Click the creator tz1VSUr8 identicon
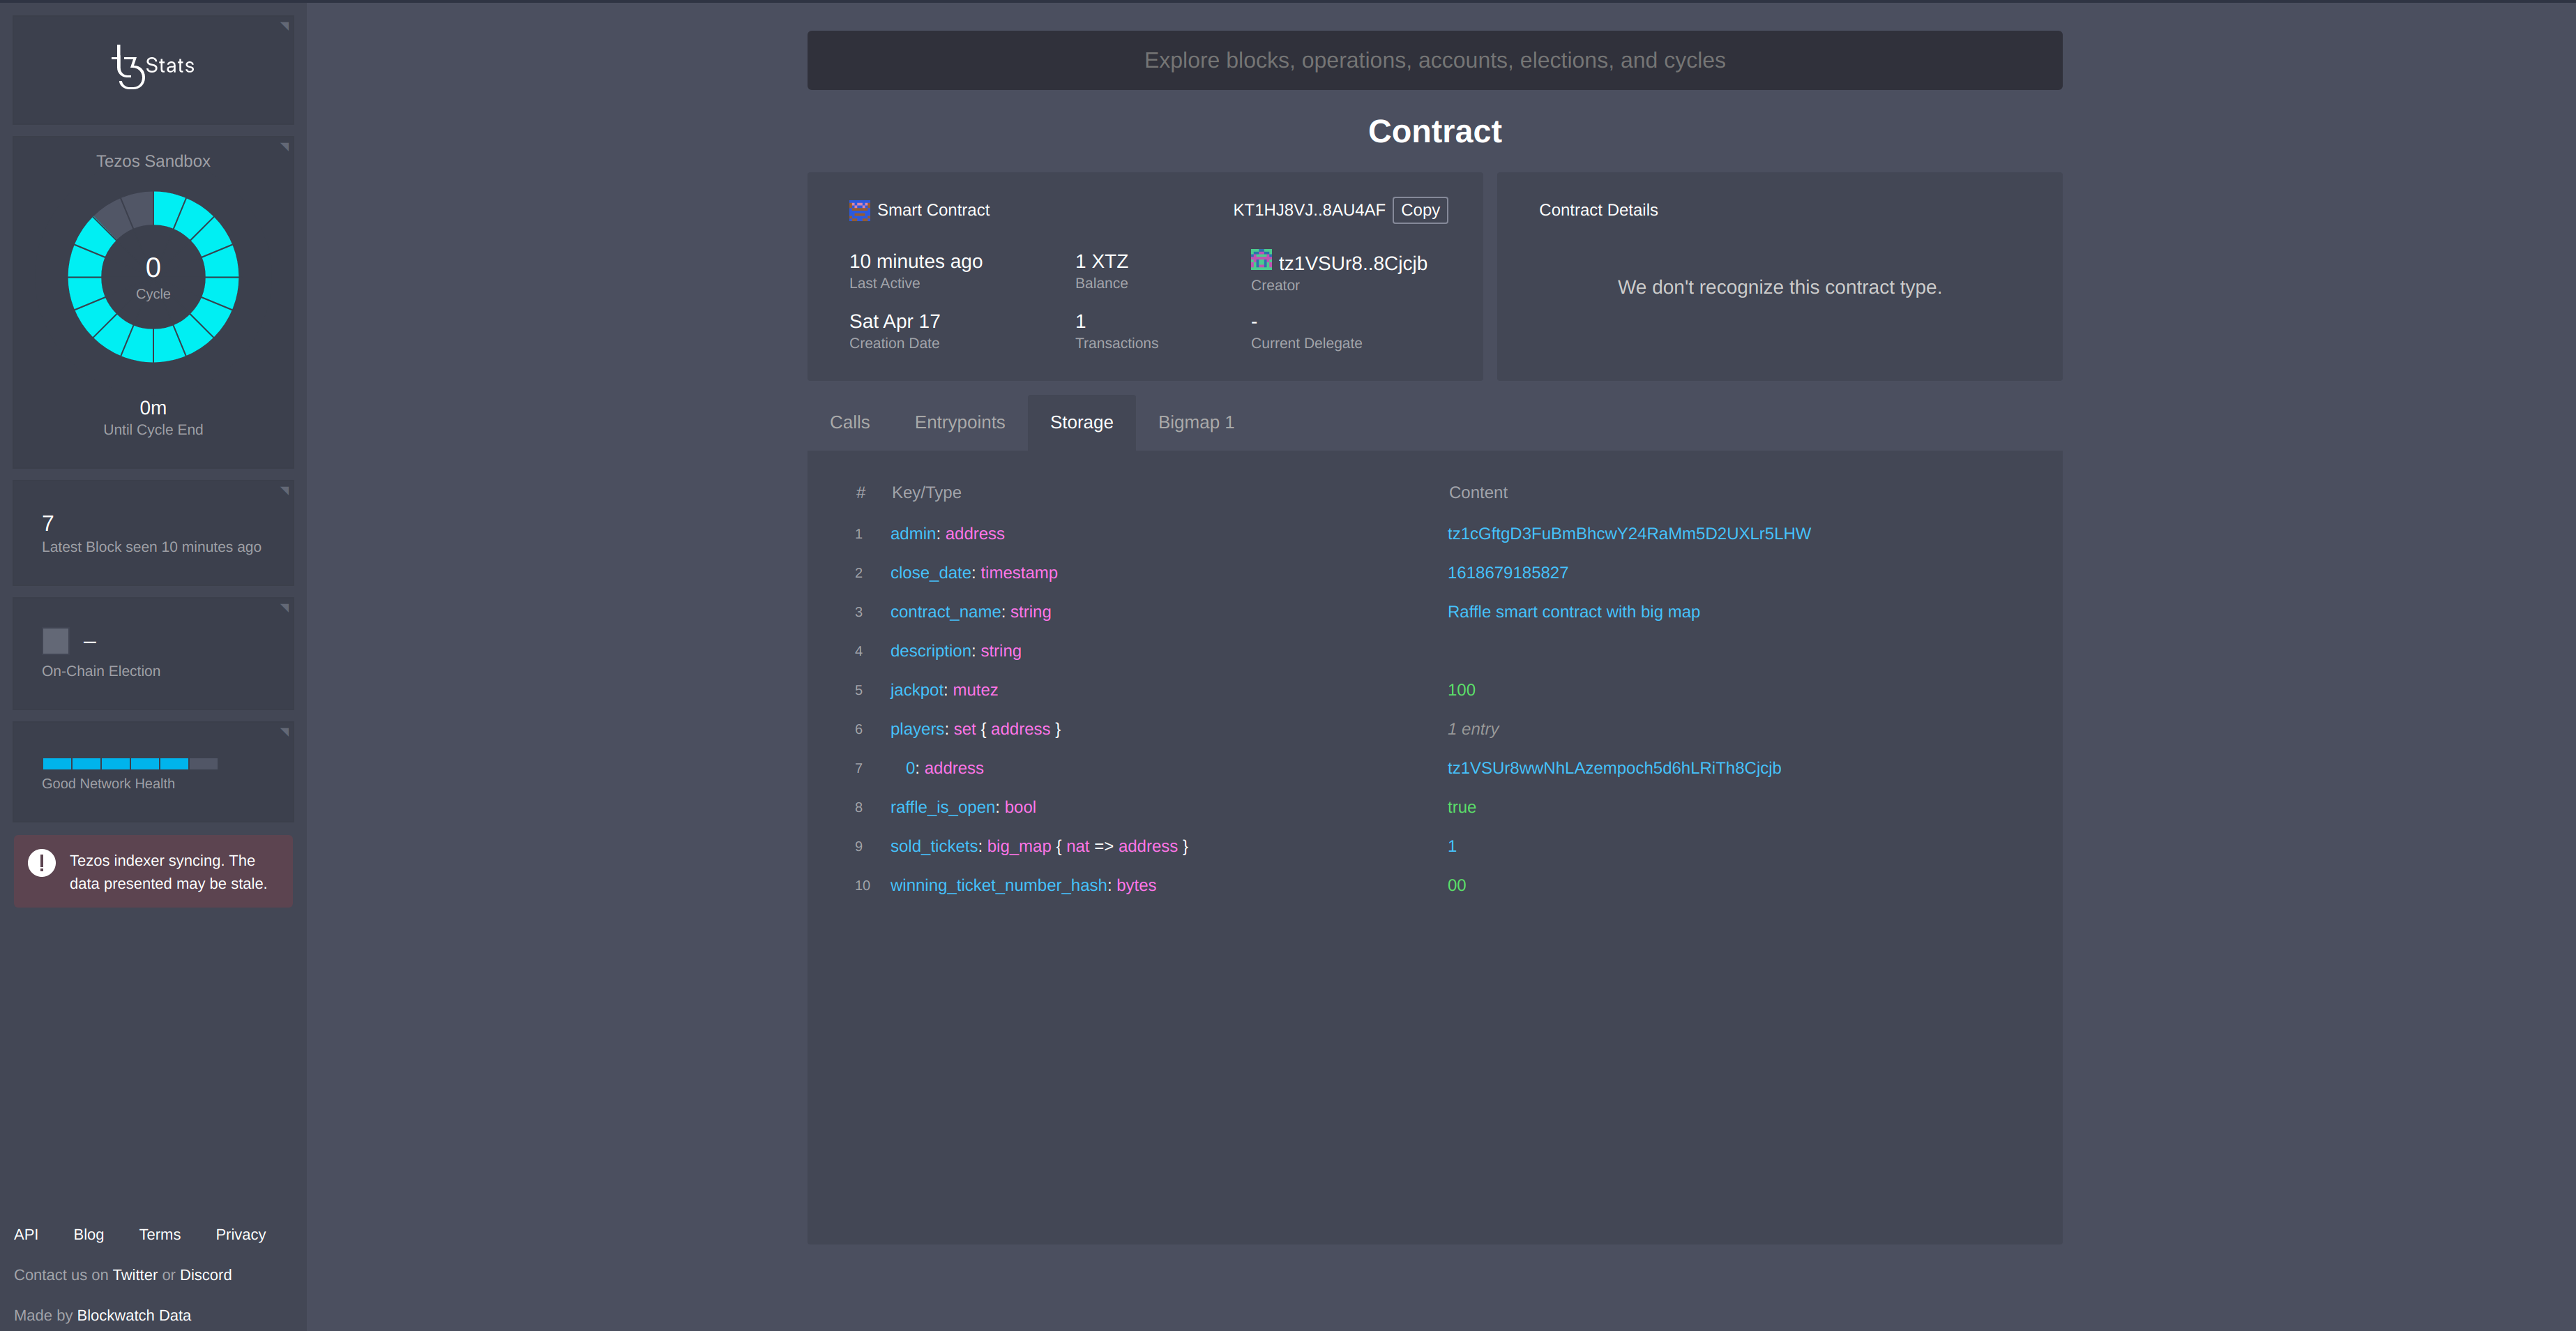The height and width of the screenshot is (1331, 2576). tap(1260, 260)
